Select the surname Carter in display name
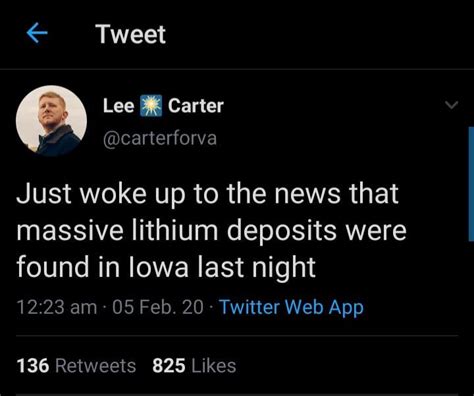Image resolution: width=474 pixels, height=396 pixels. 196,106
